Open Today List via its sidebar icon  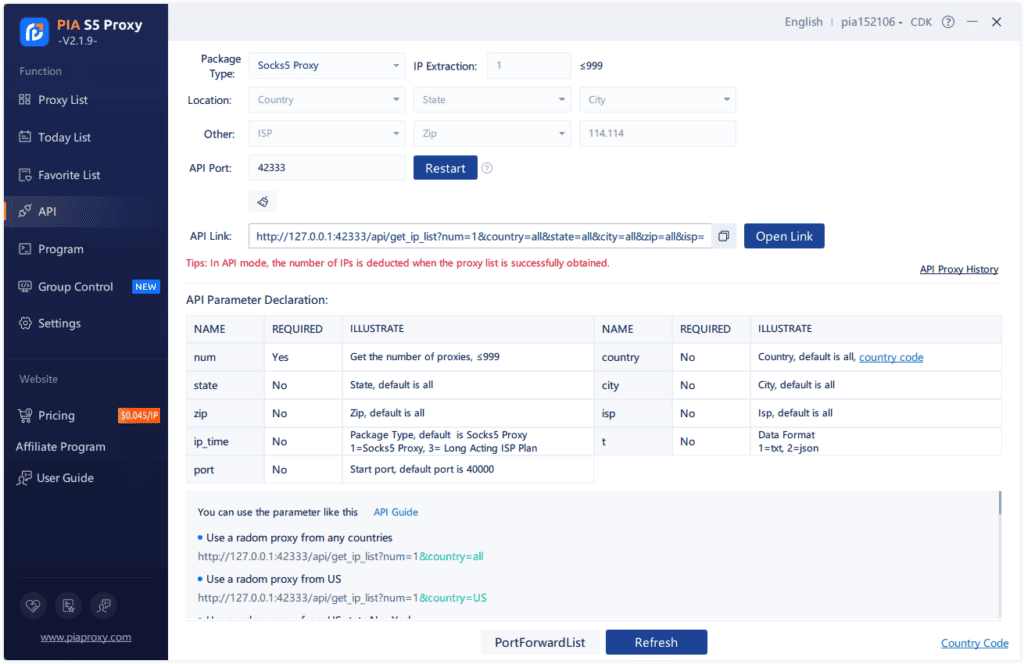[24, 137]
